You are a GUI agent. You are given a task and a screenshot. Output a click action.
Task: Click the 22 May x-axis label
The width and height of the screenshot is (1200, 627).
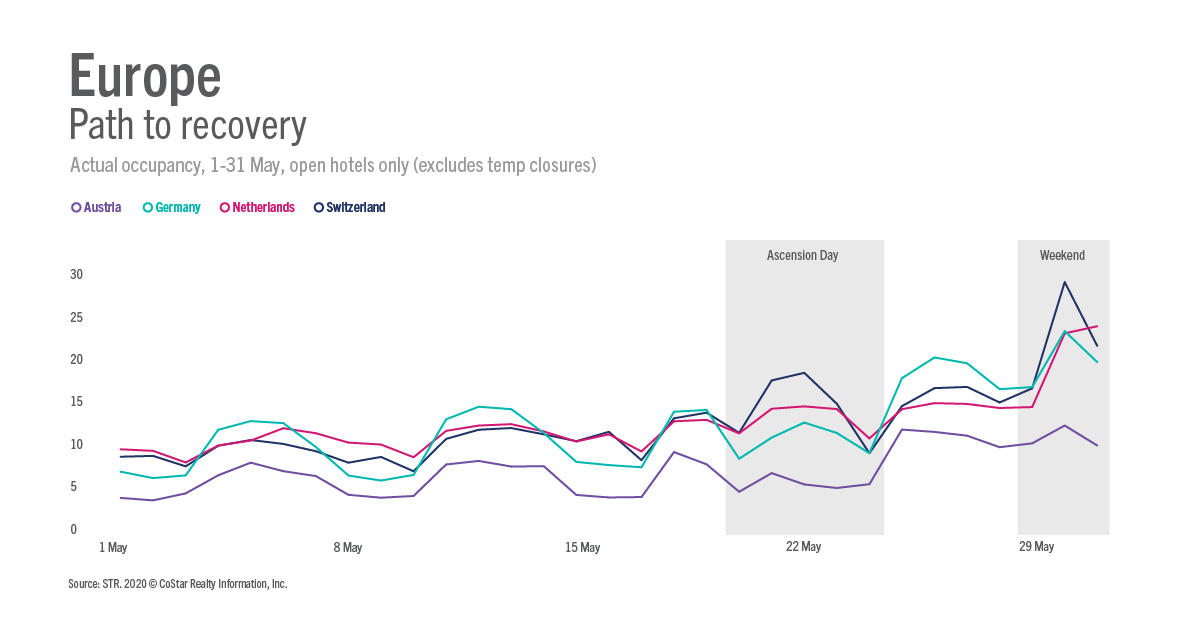pos(803,547)
